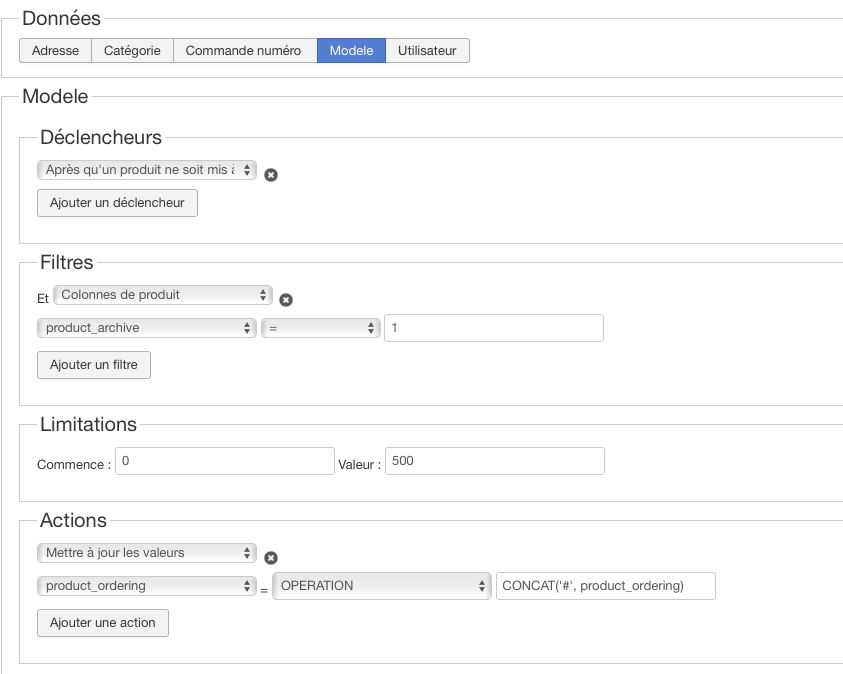Open the 'Commande numéro' tab

244,50
